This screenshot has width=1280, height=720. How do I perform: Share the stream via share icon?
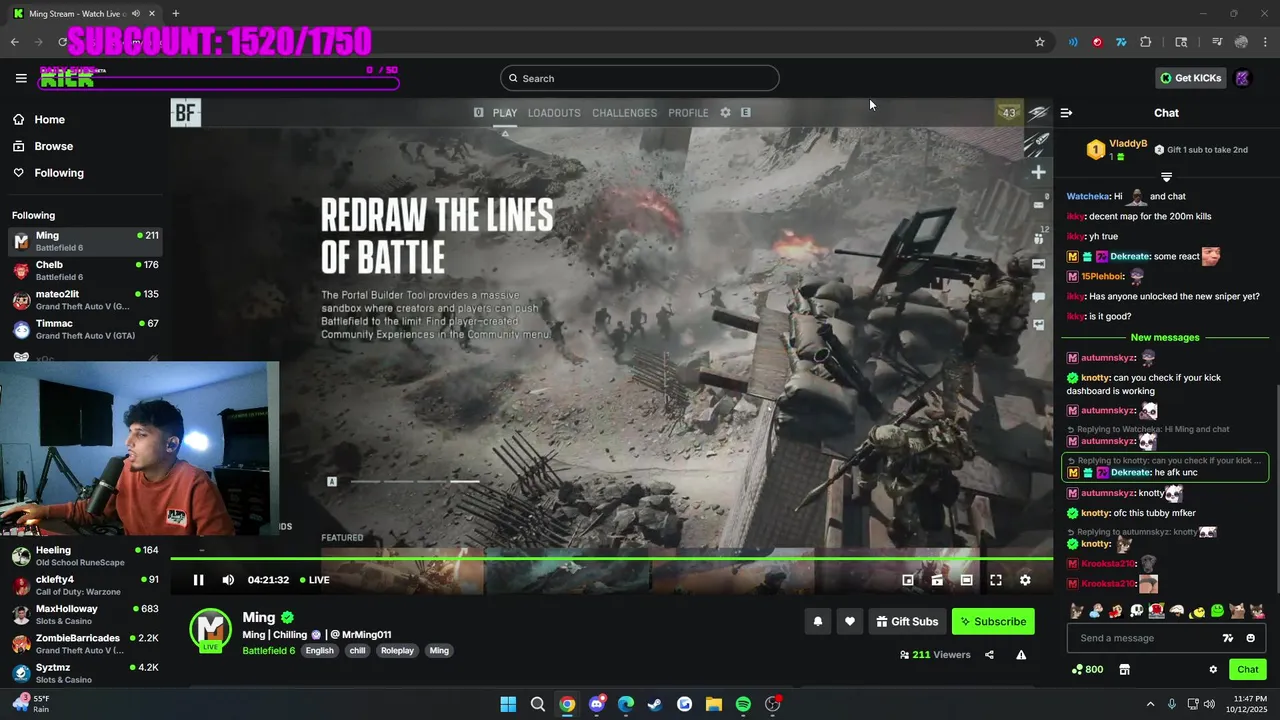click(989, 655)
